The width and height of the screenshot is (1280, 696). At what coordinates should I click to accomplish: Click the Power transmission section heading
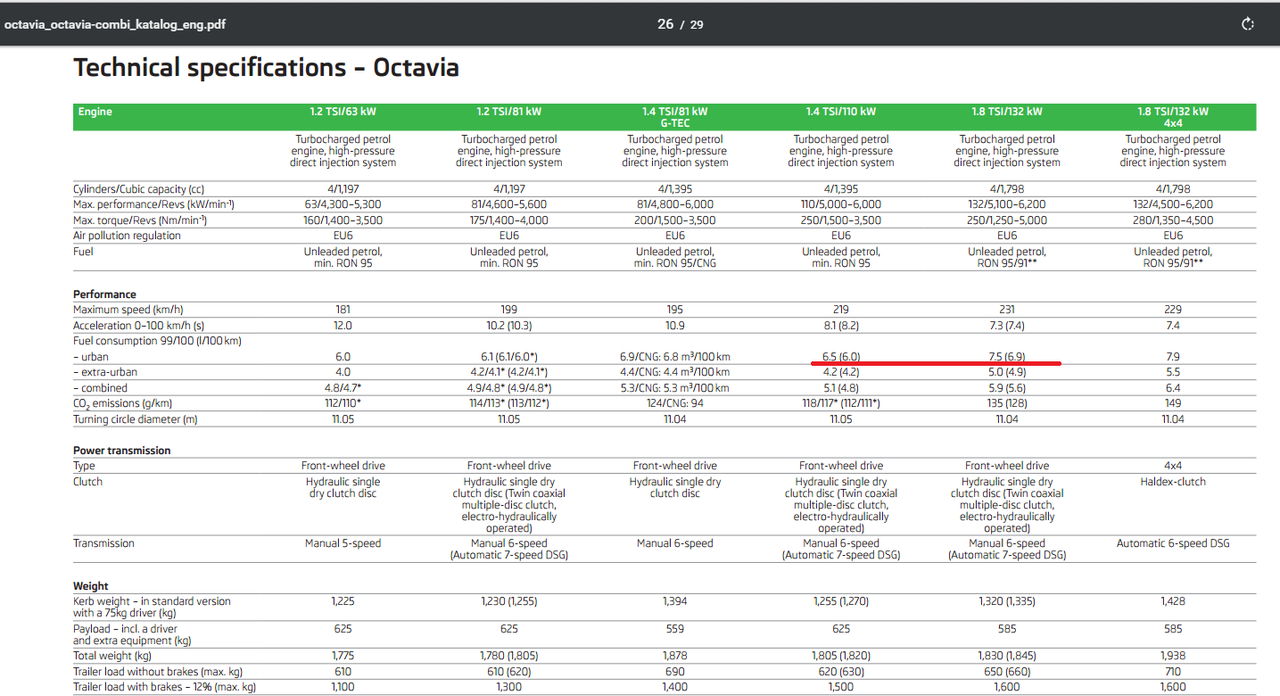(122, 451)
